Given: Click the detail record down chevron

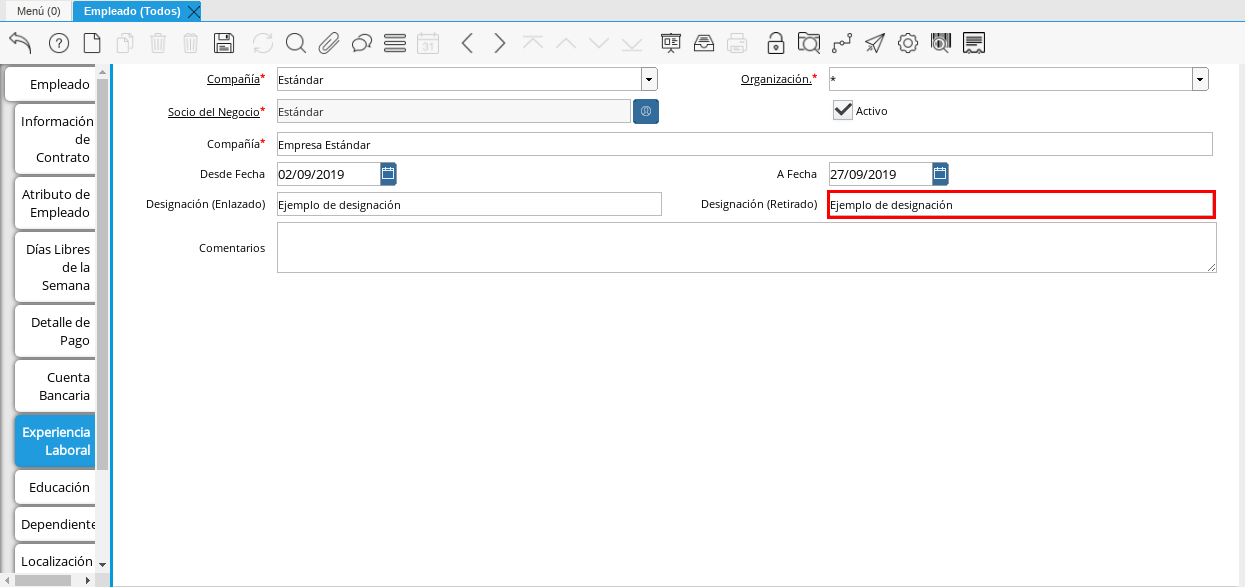Looking at the screenshot, I should click(x=599, y=43).
